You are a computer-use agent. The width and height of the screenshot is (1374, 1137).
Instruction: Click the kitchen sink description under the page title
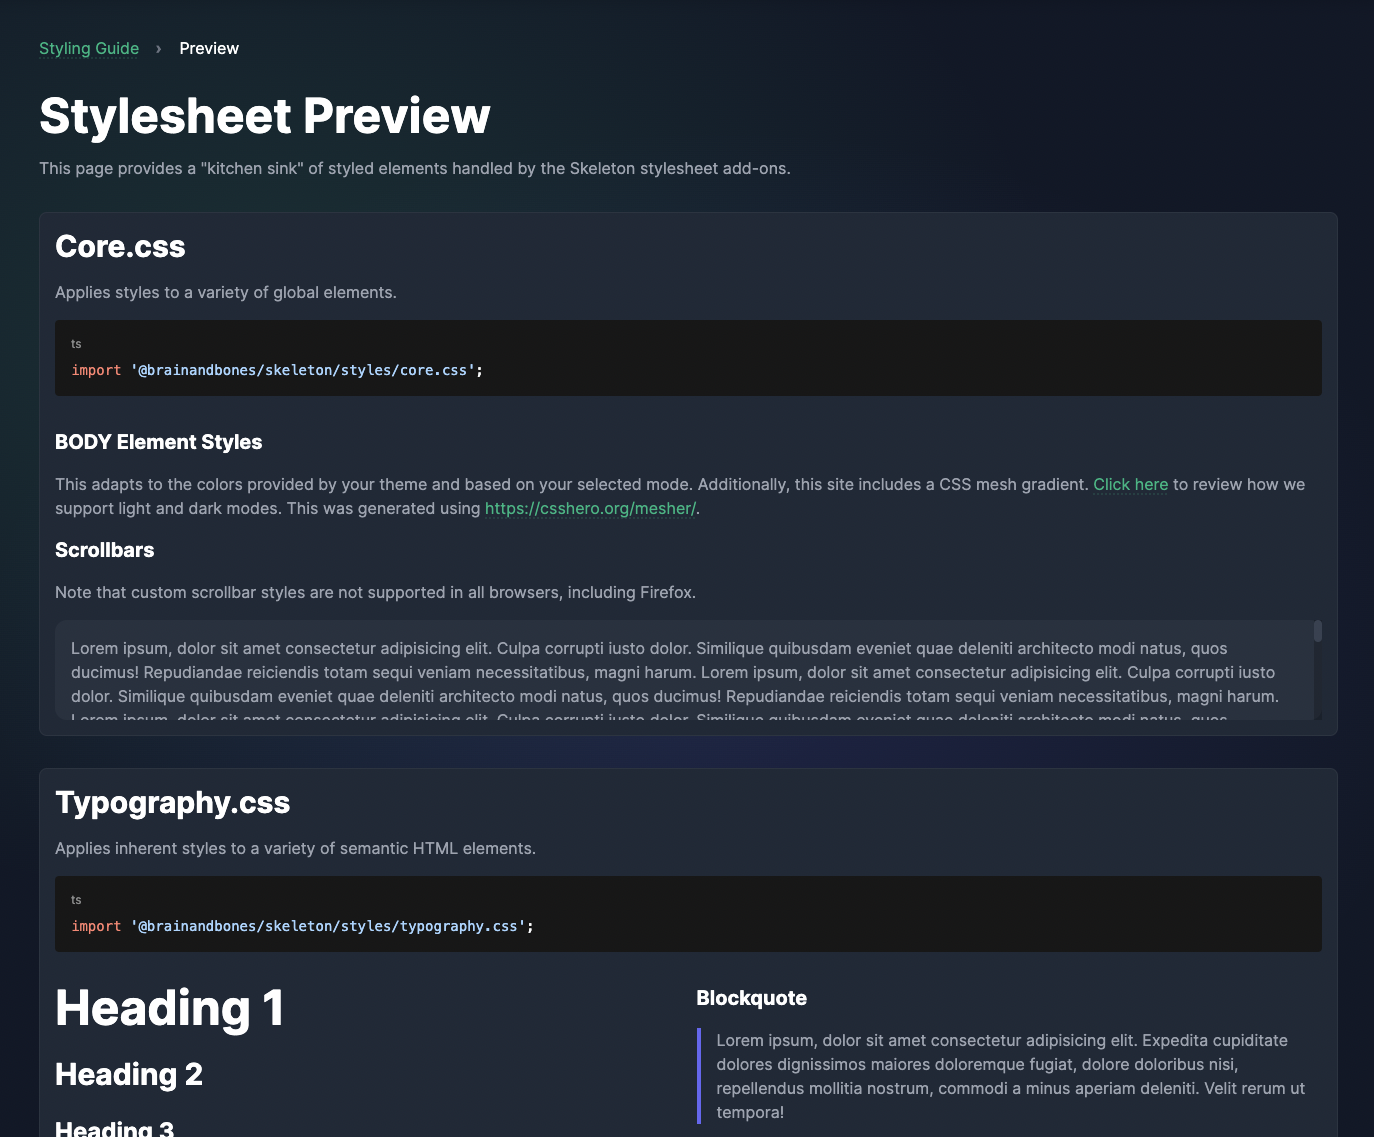coord(414,168)
